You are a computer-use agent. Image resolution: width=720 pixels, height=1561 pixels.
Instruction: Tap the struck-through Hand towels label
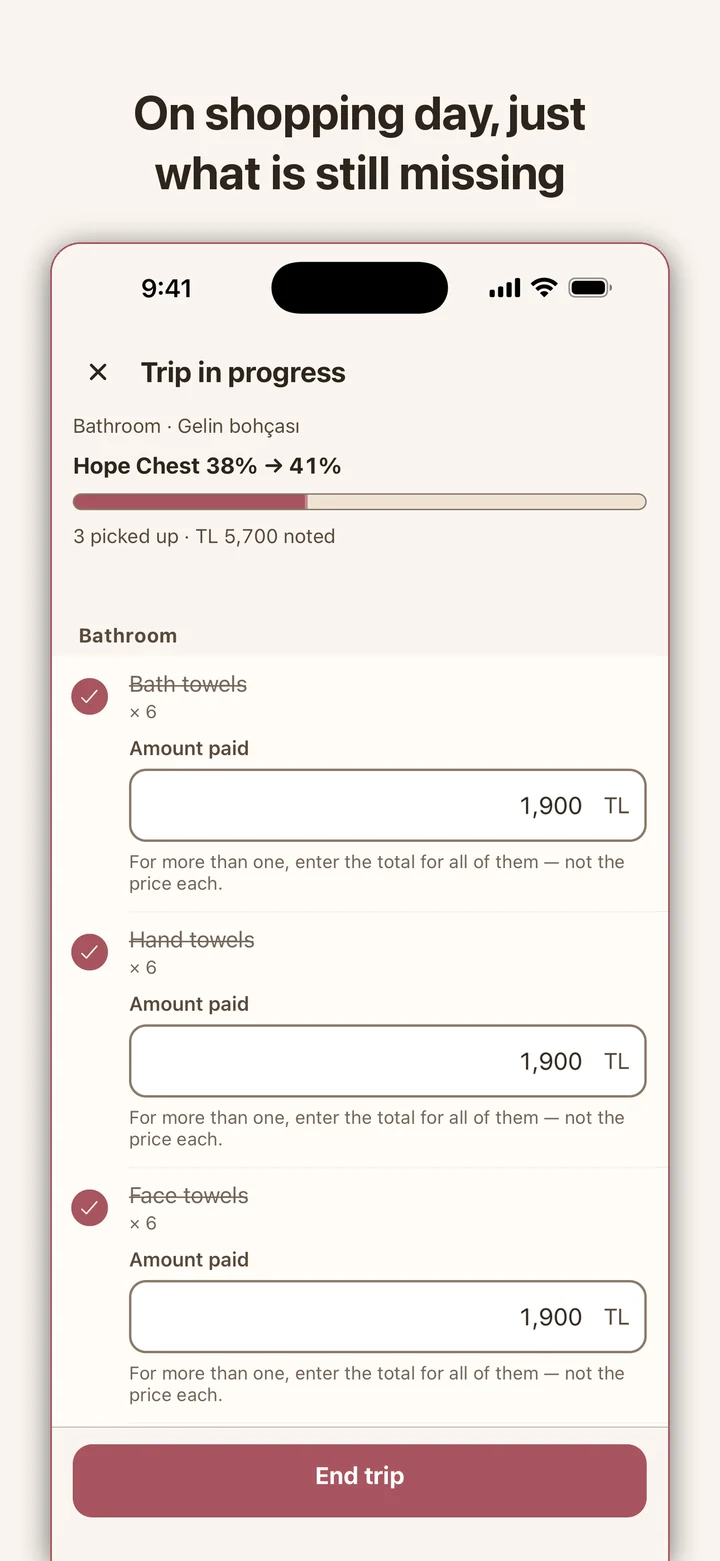coord(192,940)
